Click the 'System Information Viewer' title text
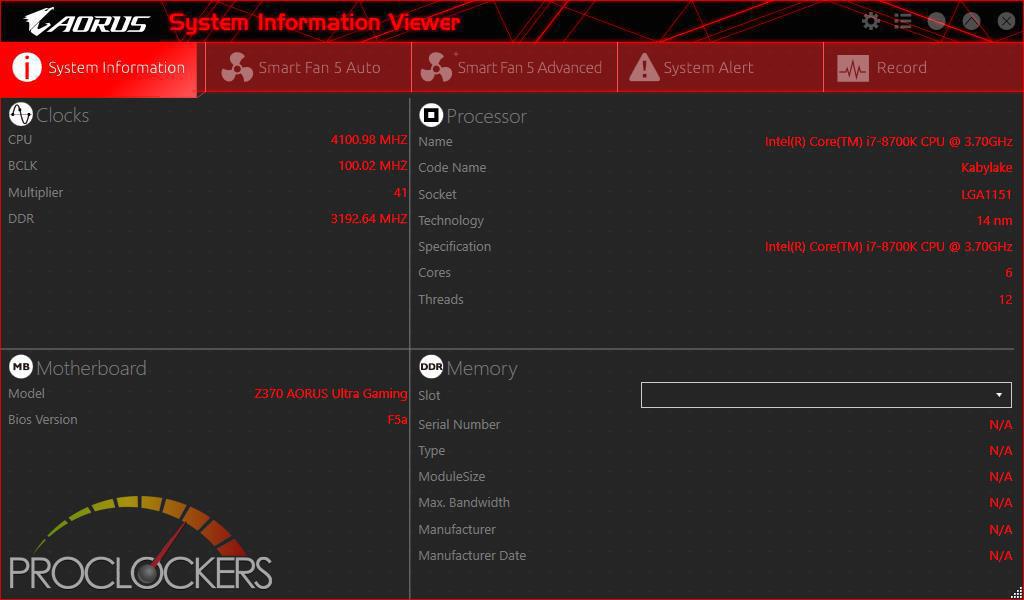 (x=315, y=22)
